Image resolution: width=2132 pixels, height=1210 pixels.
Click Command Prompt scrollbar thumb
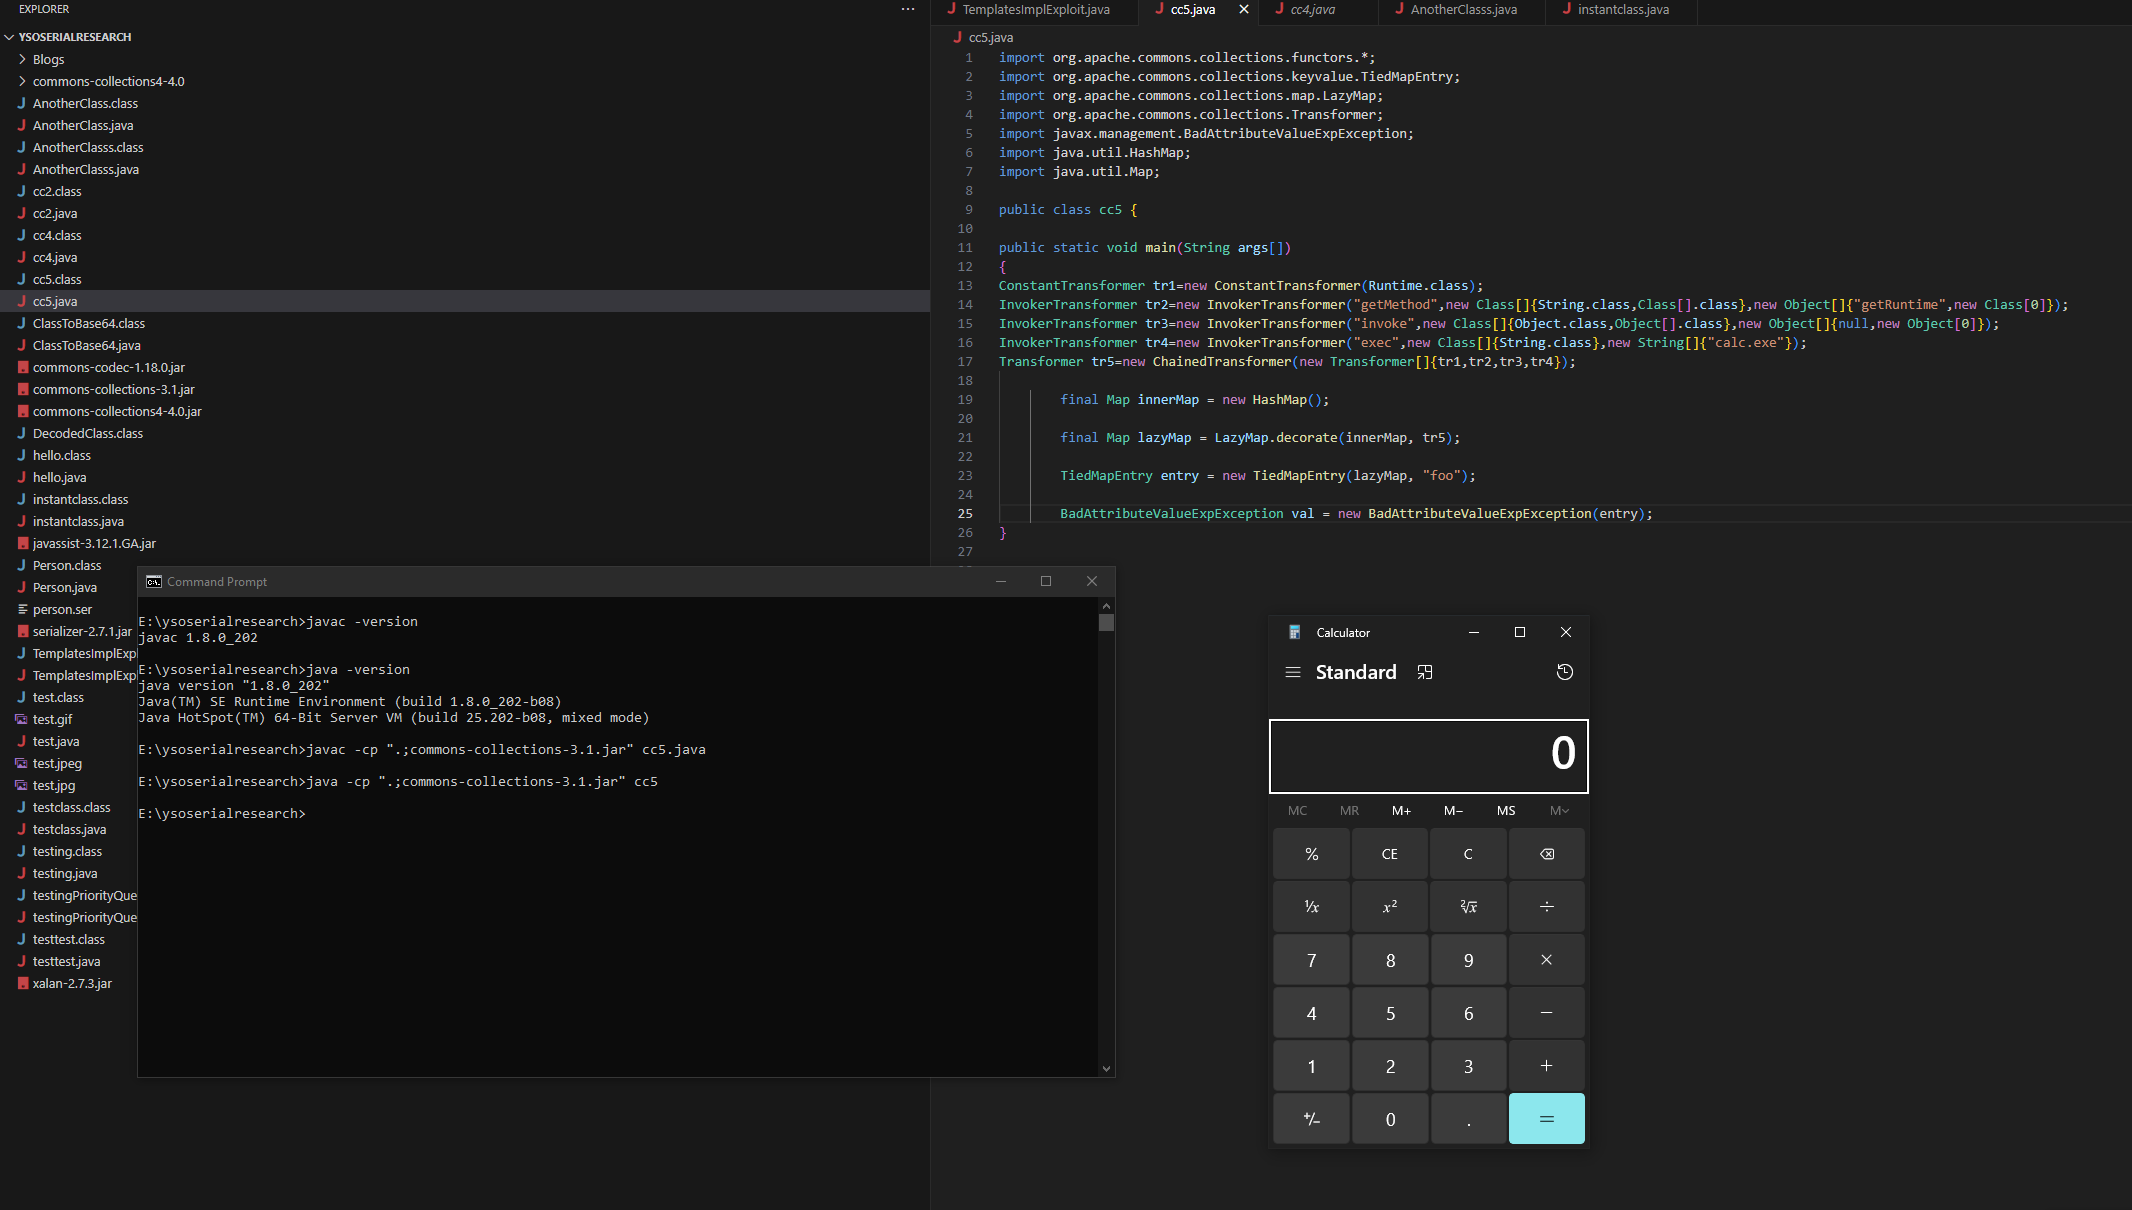[x=1106, y=622]
